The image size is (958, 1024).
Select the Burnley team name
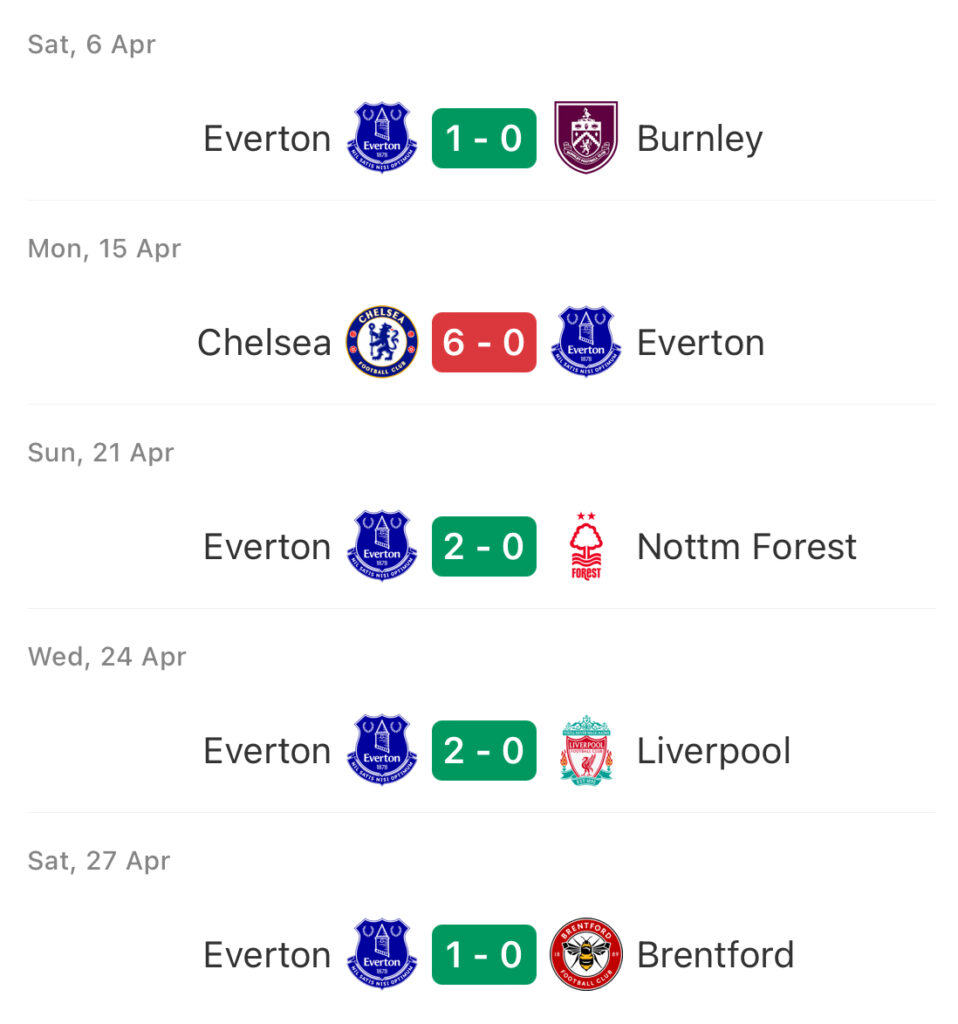click(699, 139)
